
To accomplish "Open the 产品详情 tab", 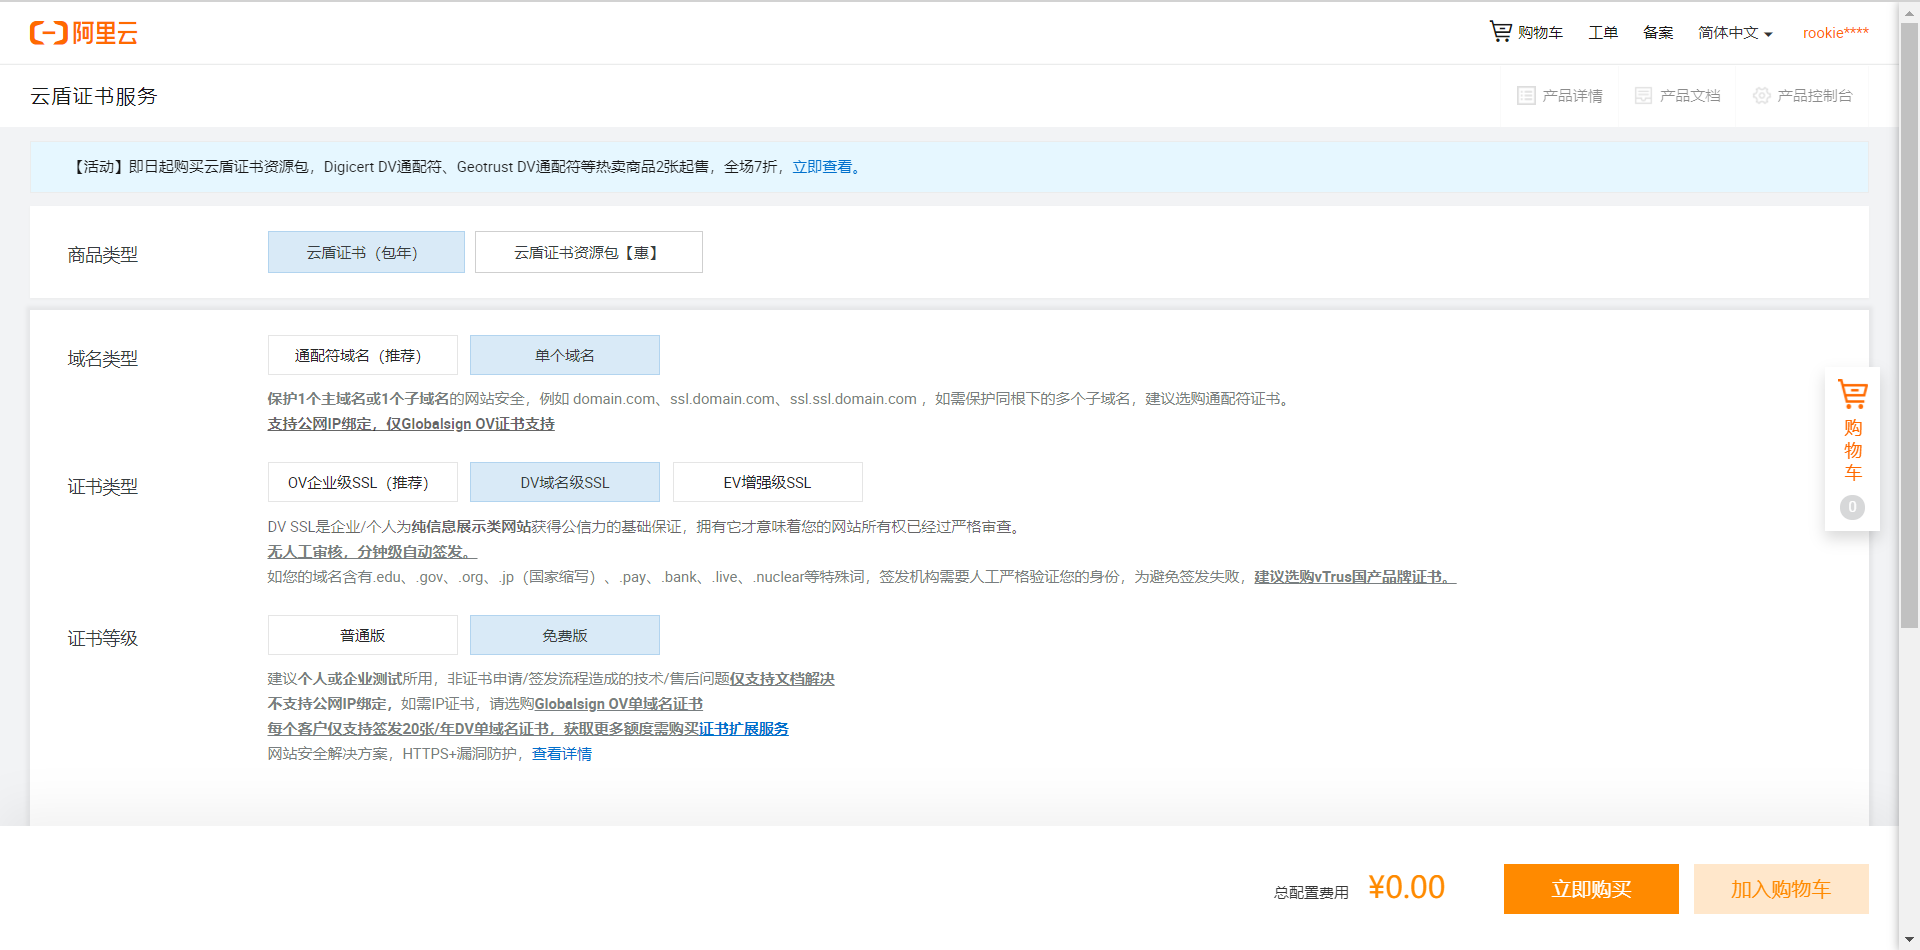I will (x=1560, y=96).
